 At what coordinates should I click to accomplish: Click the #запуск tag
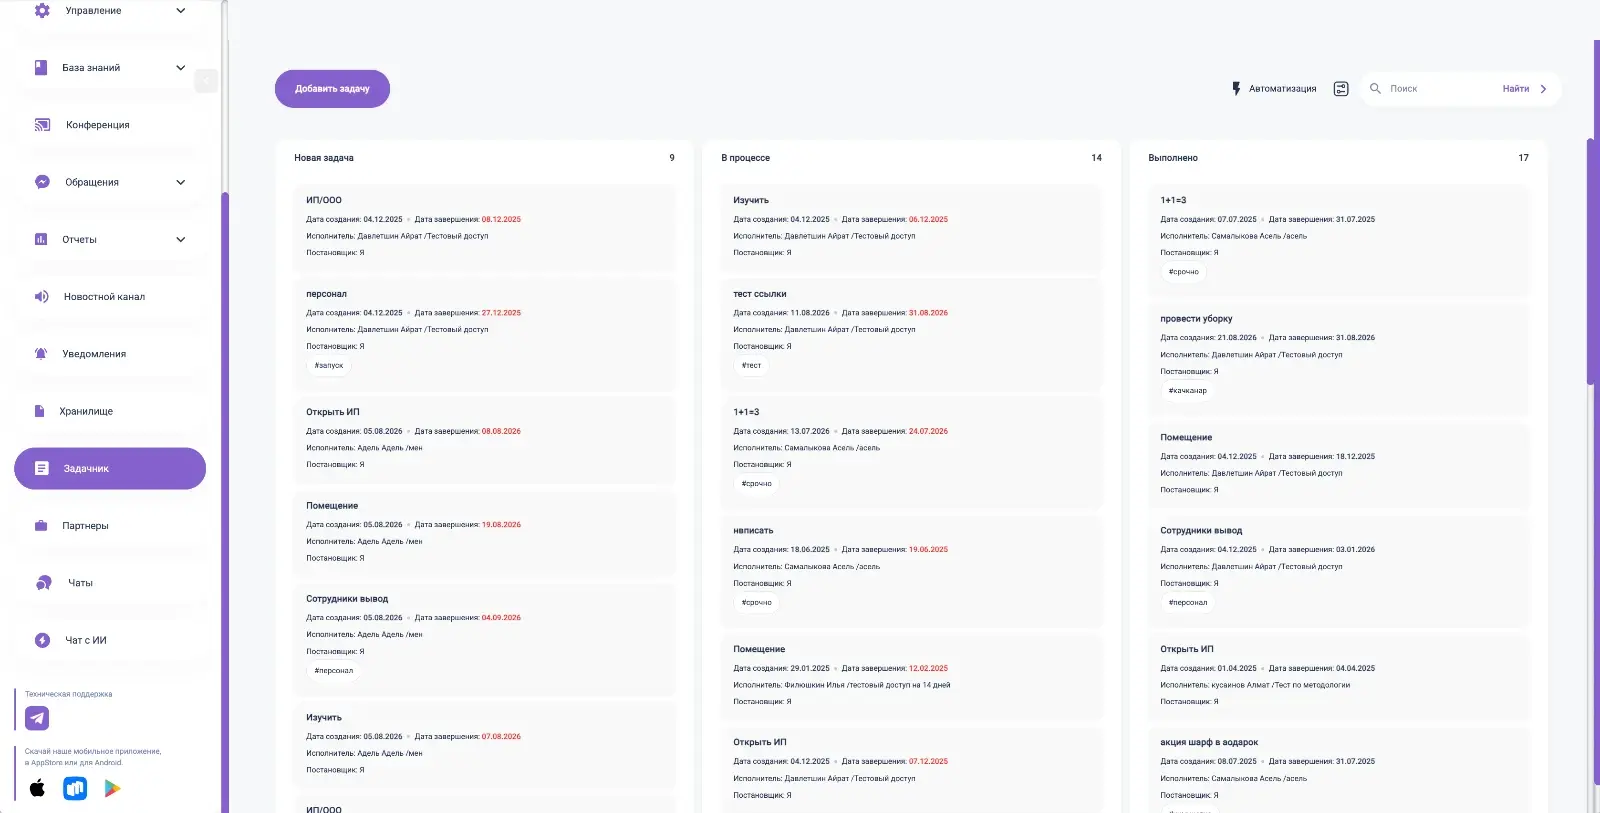click(x=329, y=366)
